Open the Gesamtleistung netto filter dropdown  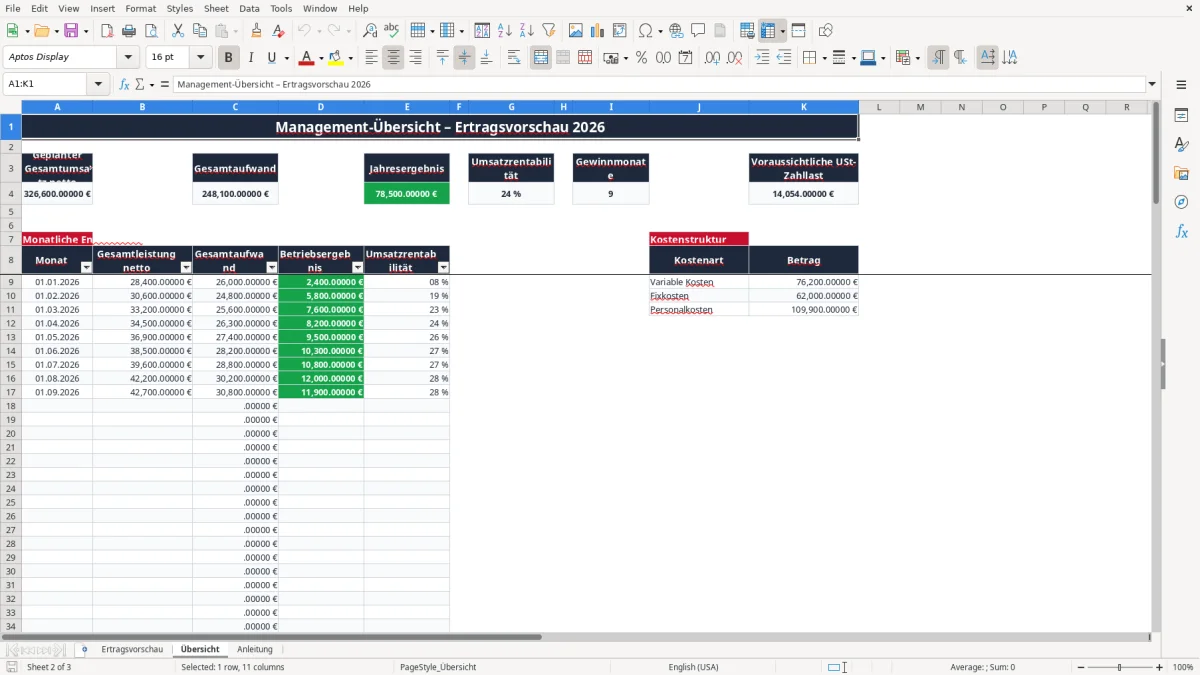coord(185,268)
